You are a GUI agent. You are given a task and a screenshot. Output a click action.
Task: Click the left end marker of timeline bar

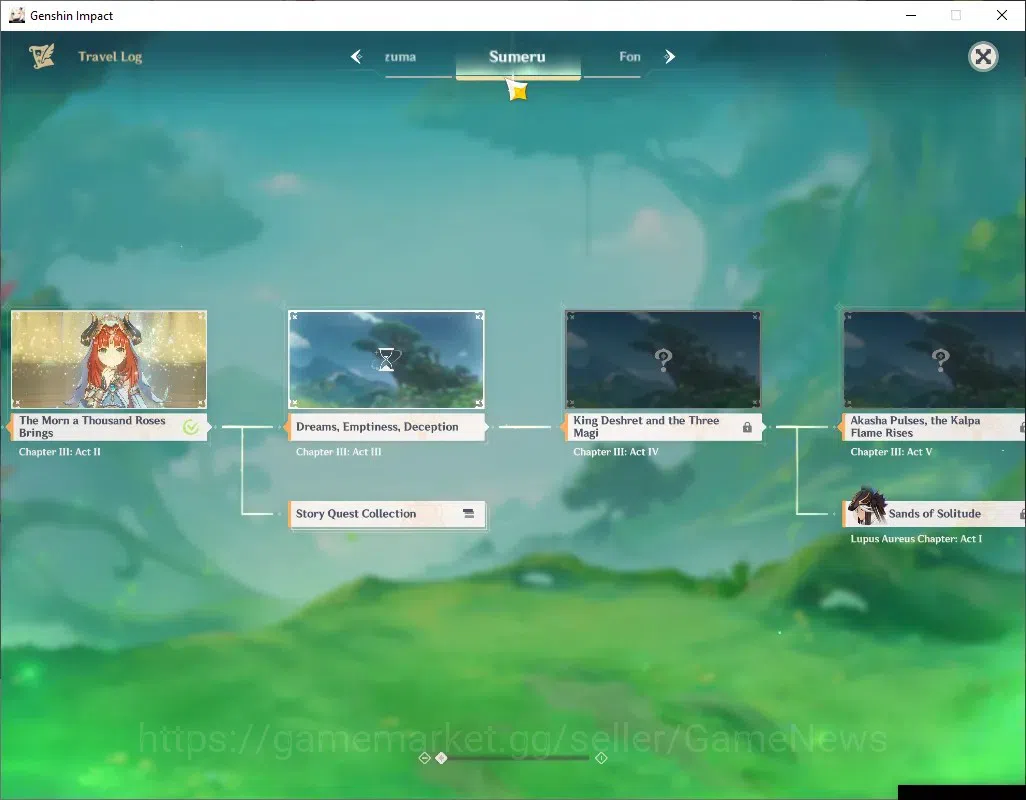pyautogui.click(x=424, y=757)
